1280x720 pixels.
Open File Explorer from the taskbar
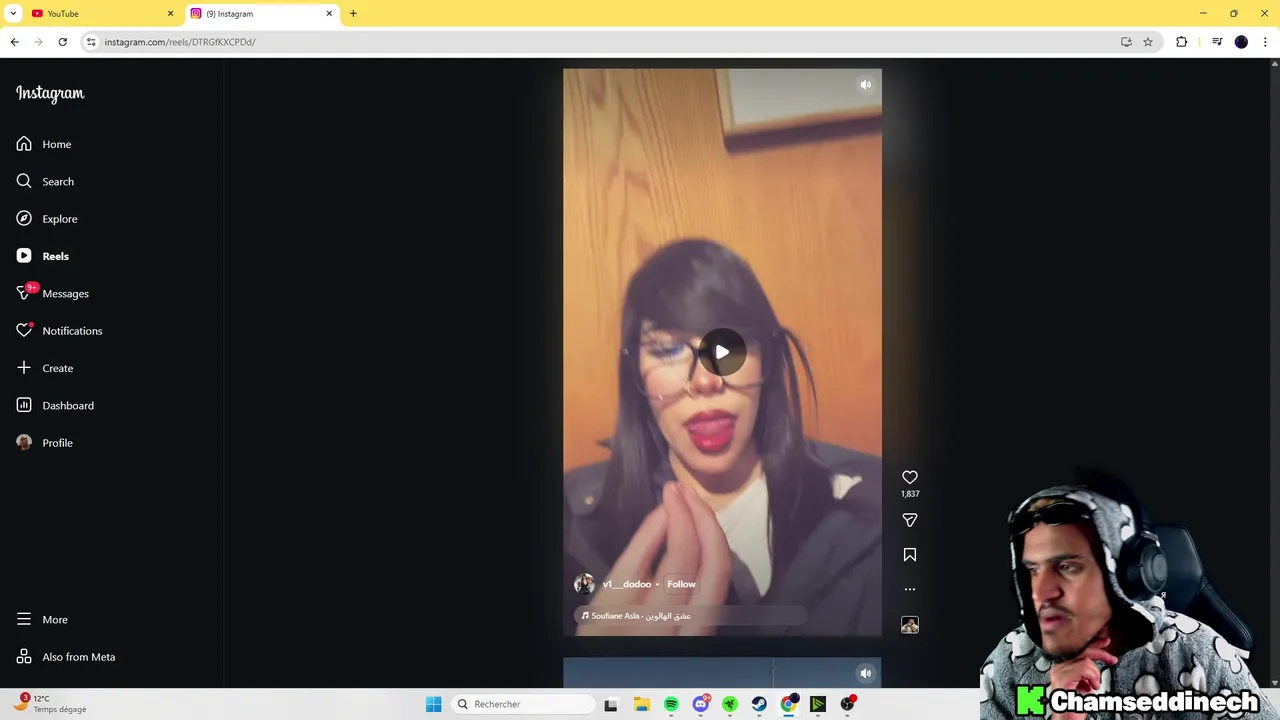[641, 704]
